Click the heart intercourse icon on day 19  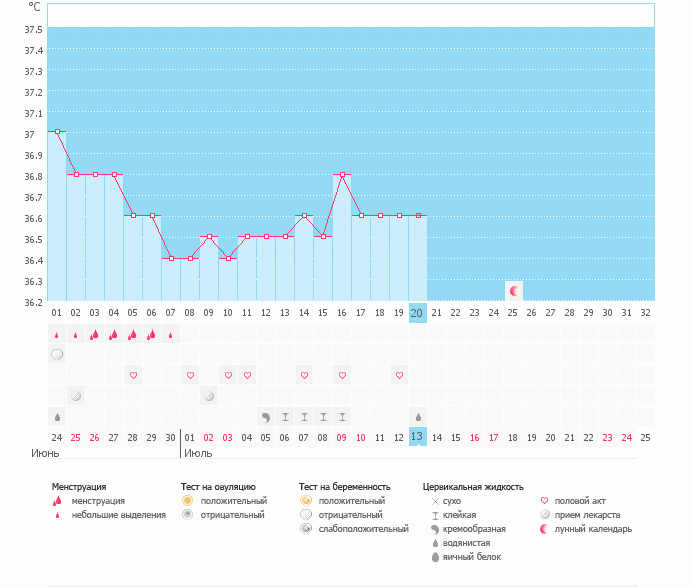pyautogui.click(x=399, y=375)
